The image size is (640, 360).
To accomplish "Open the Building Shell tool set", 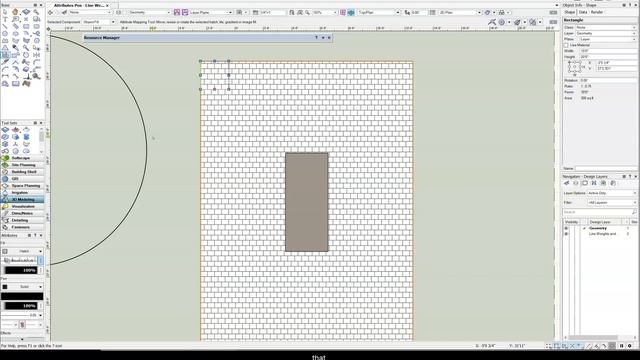I will (x=22, y=172).
